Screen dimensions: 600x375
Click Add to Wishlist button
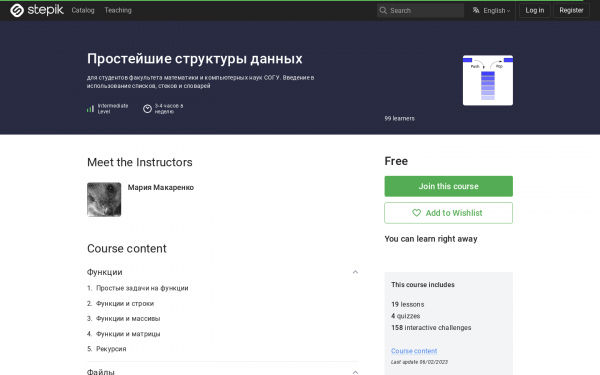pos(448,213)
